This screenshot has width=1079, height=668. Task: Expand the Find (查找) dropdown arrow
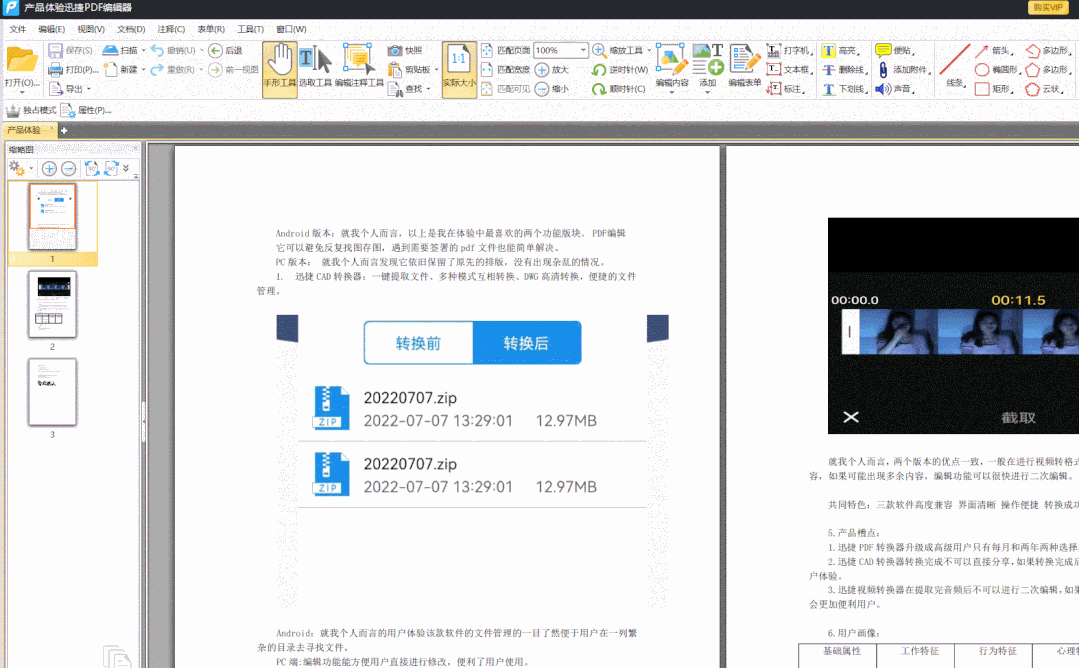click(428, 89)
